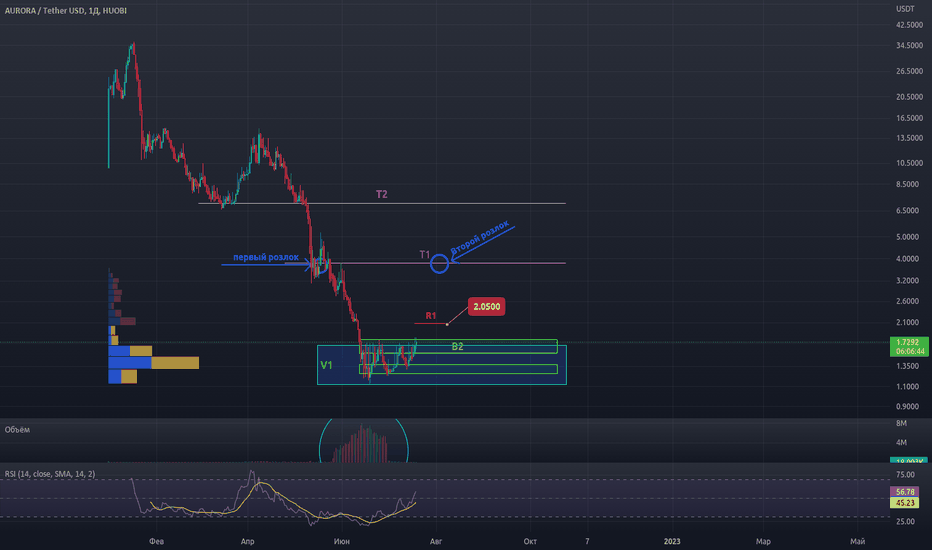Click the V1 zone label
Viewport: 932px width, 550px height.
pyautogui.click(x=326, y=365)
